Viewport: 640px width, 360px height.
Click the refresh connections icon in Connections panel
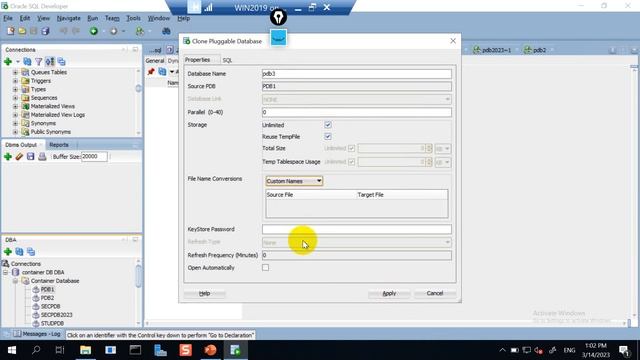click(27, 62)
